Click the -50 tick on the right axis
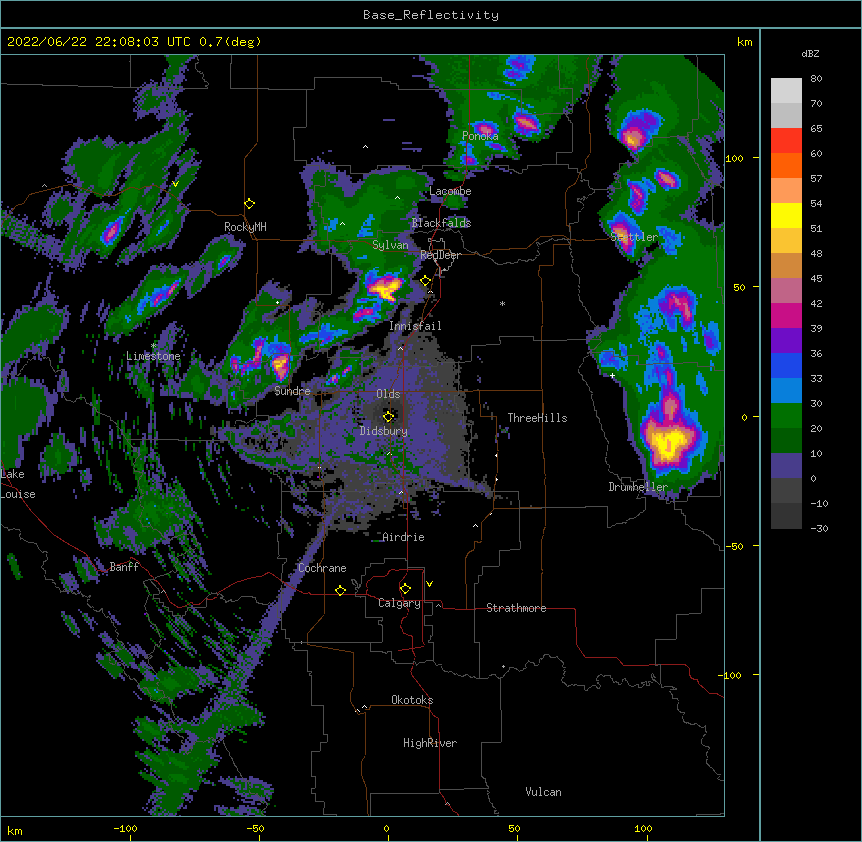Image resolution: width=862 pixels, height=842 pixels. [x=734, y=546]
